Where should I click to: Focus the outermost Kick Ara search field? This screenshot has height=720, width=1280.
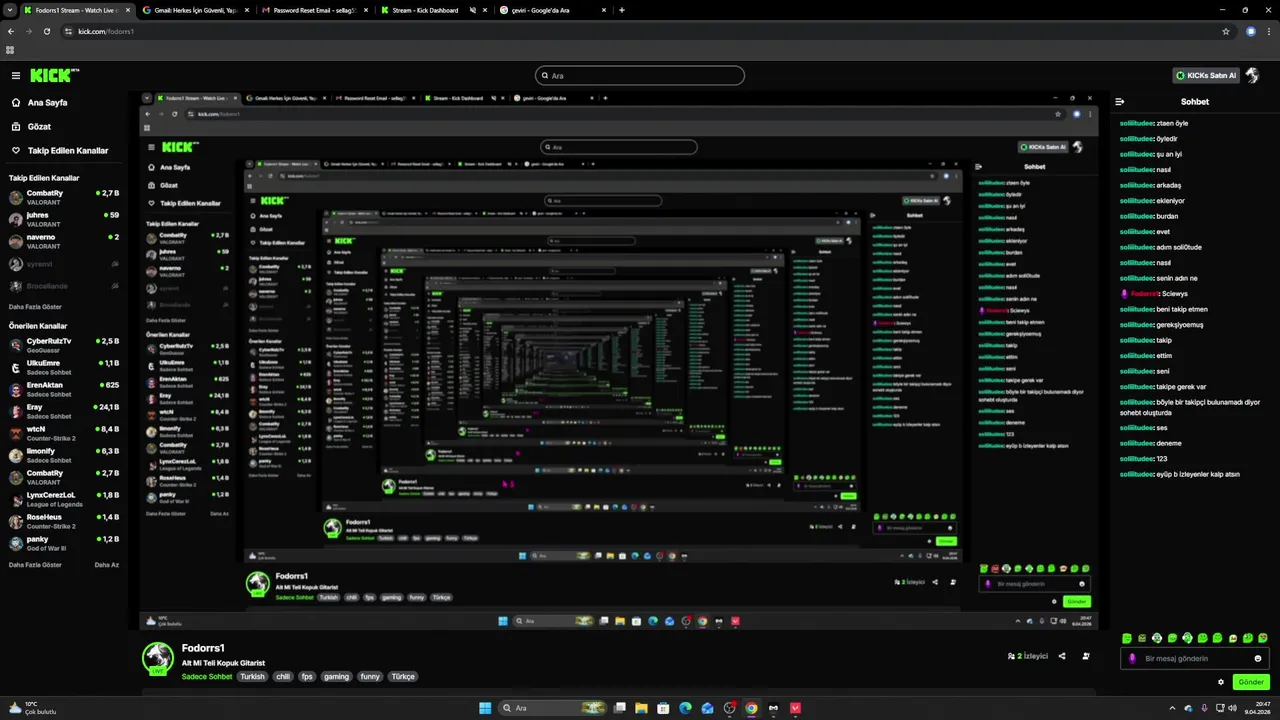click(640, 75)
